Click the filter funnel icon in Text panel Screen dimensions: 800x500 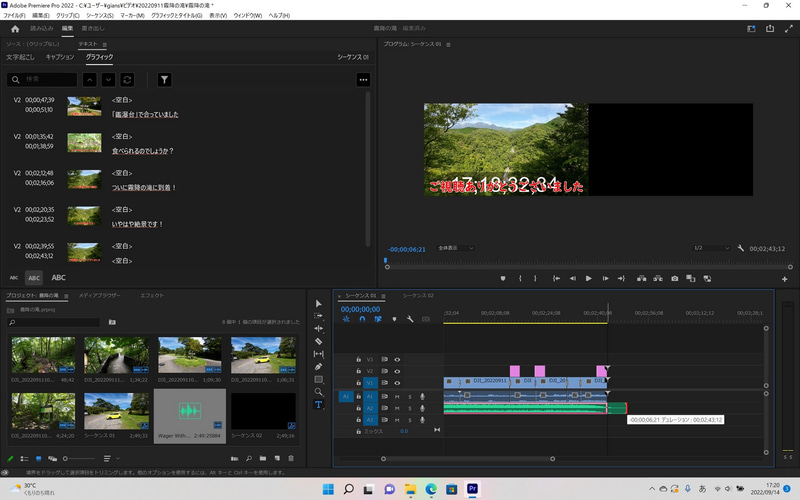pos(165,79)
